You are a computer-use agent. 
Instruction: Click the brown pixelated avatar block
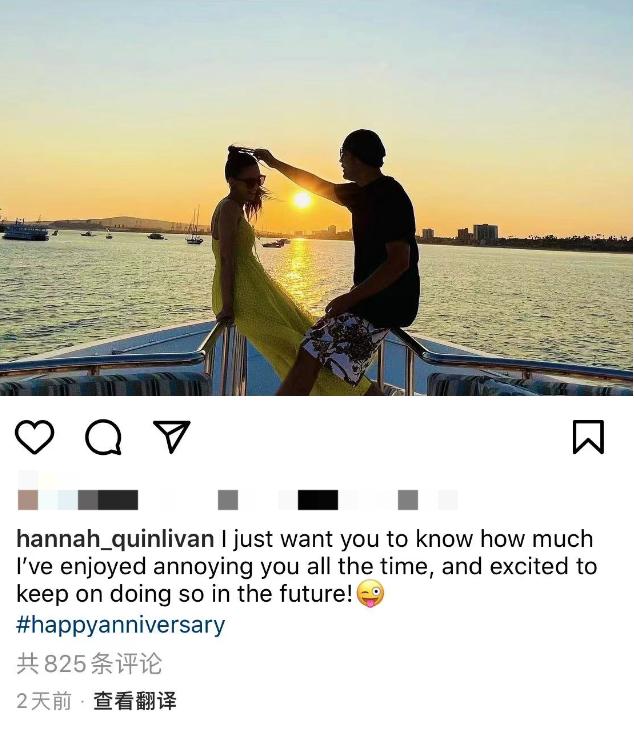(28, 500)
